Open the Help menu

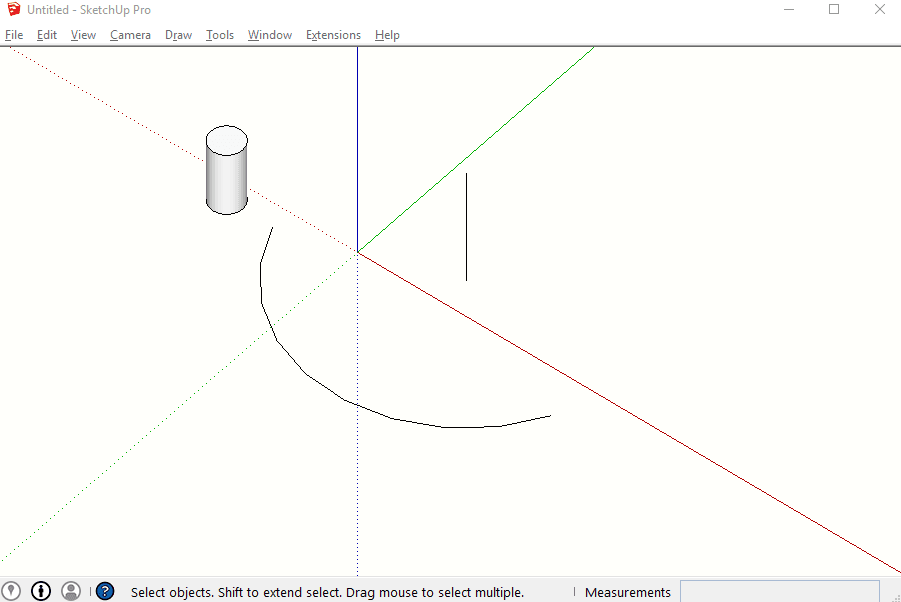click(x=387, y=35)
